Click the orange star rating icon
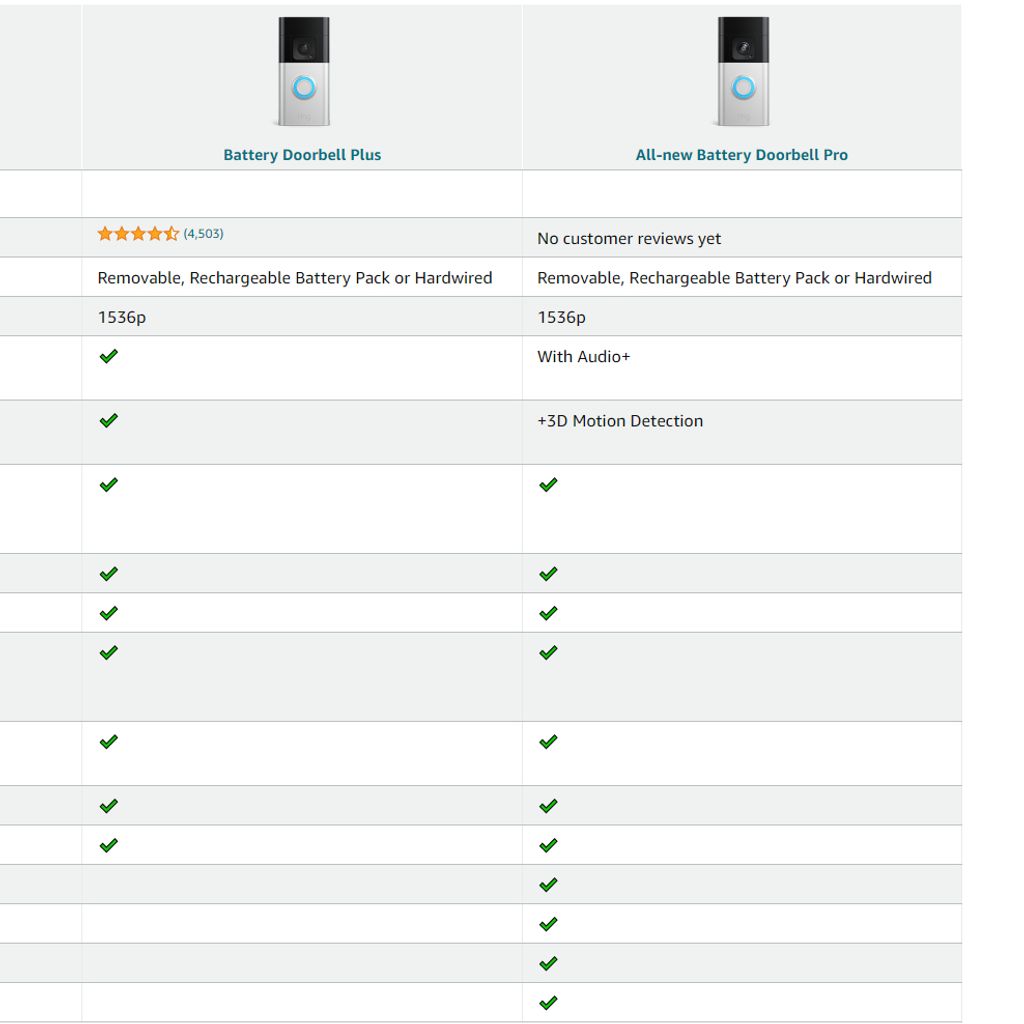The image size is (1024, 1024). 138,234
